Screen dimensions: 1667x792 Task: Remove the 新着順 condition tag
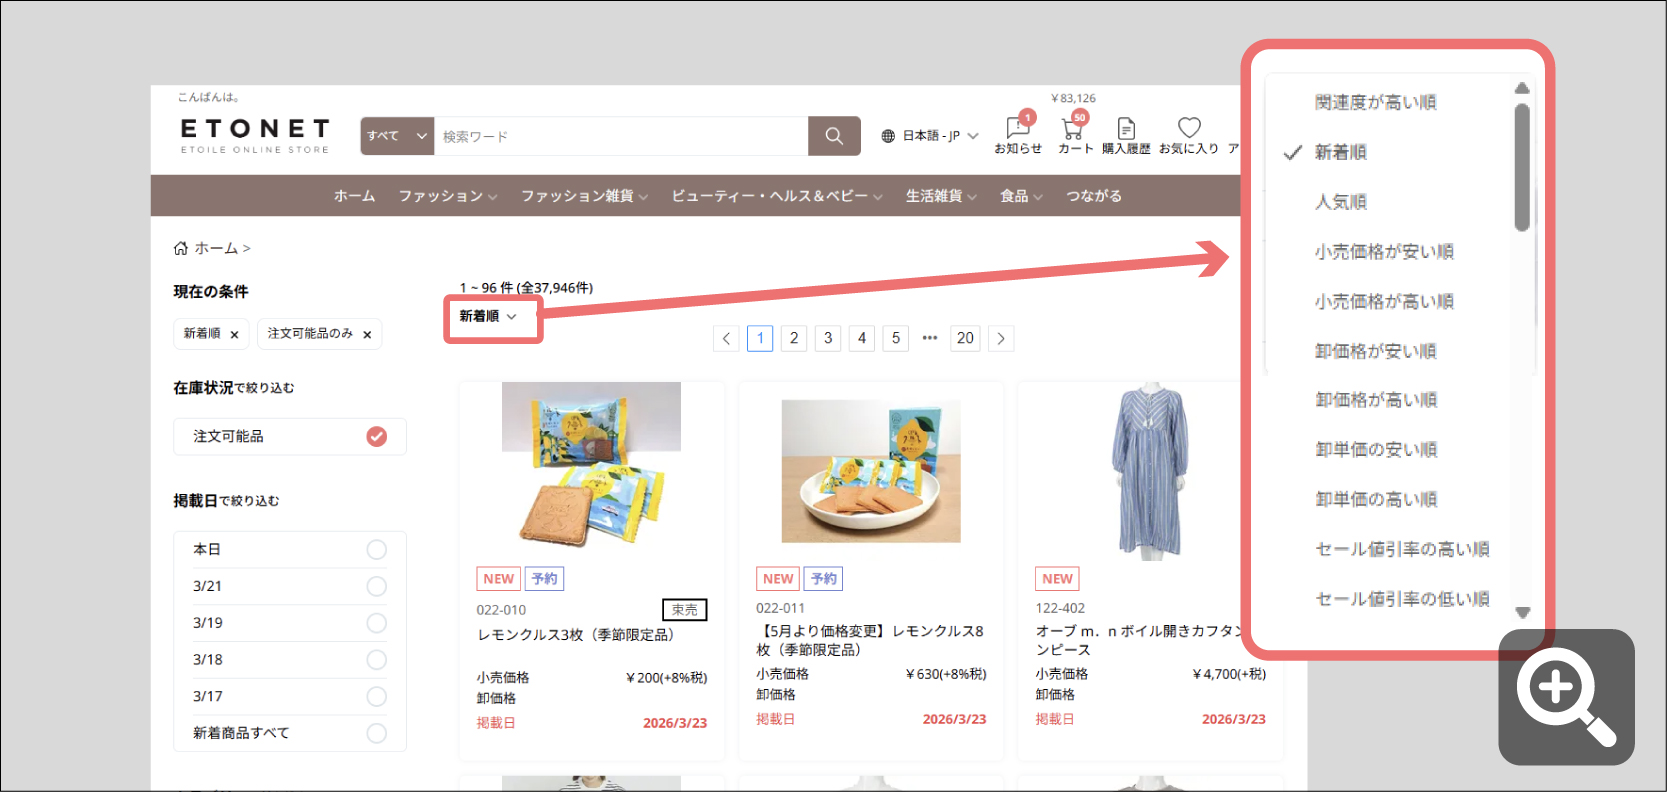click(x=234, y=335)
